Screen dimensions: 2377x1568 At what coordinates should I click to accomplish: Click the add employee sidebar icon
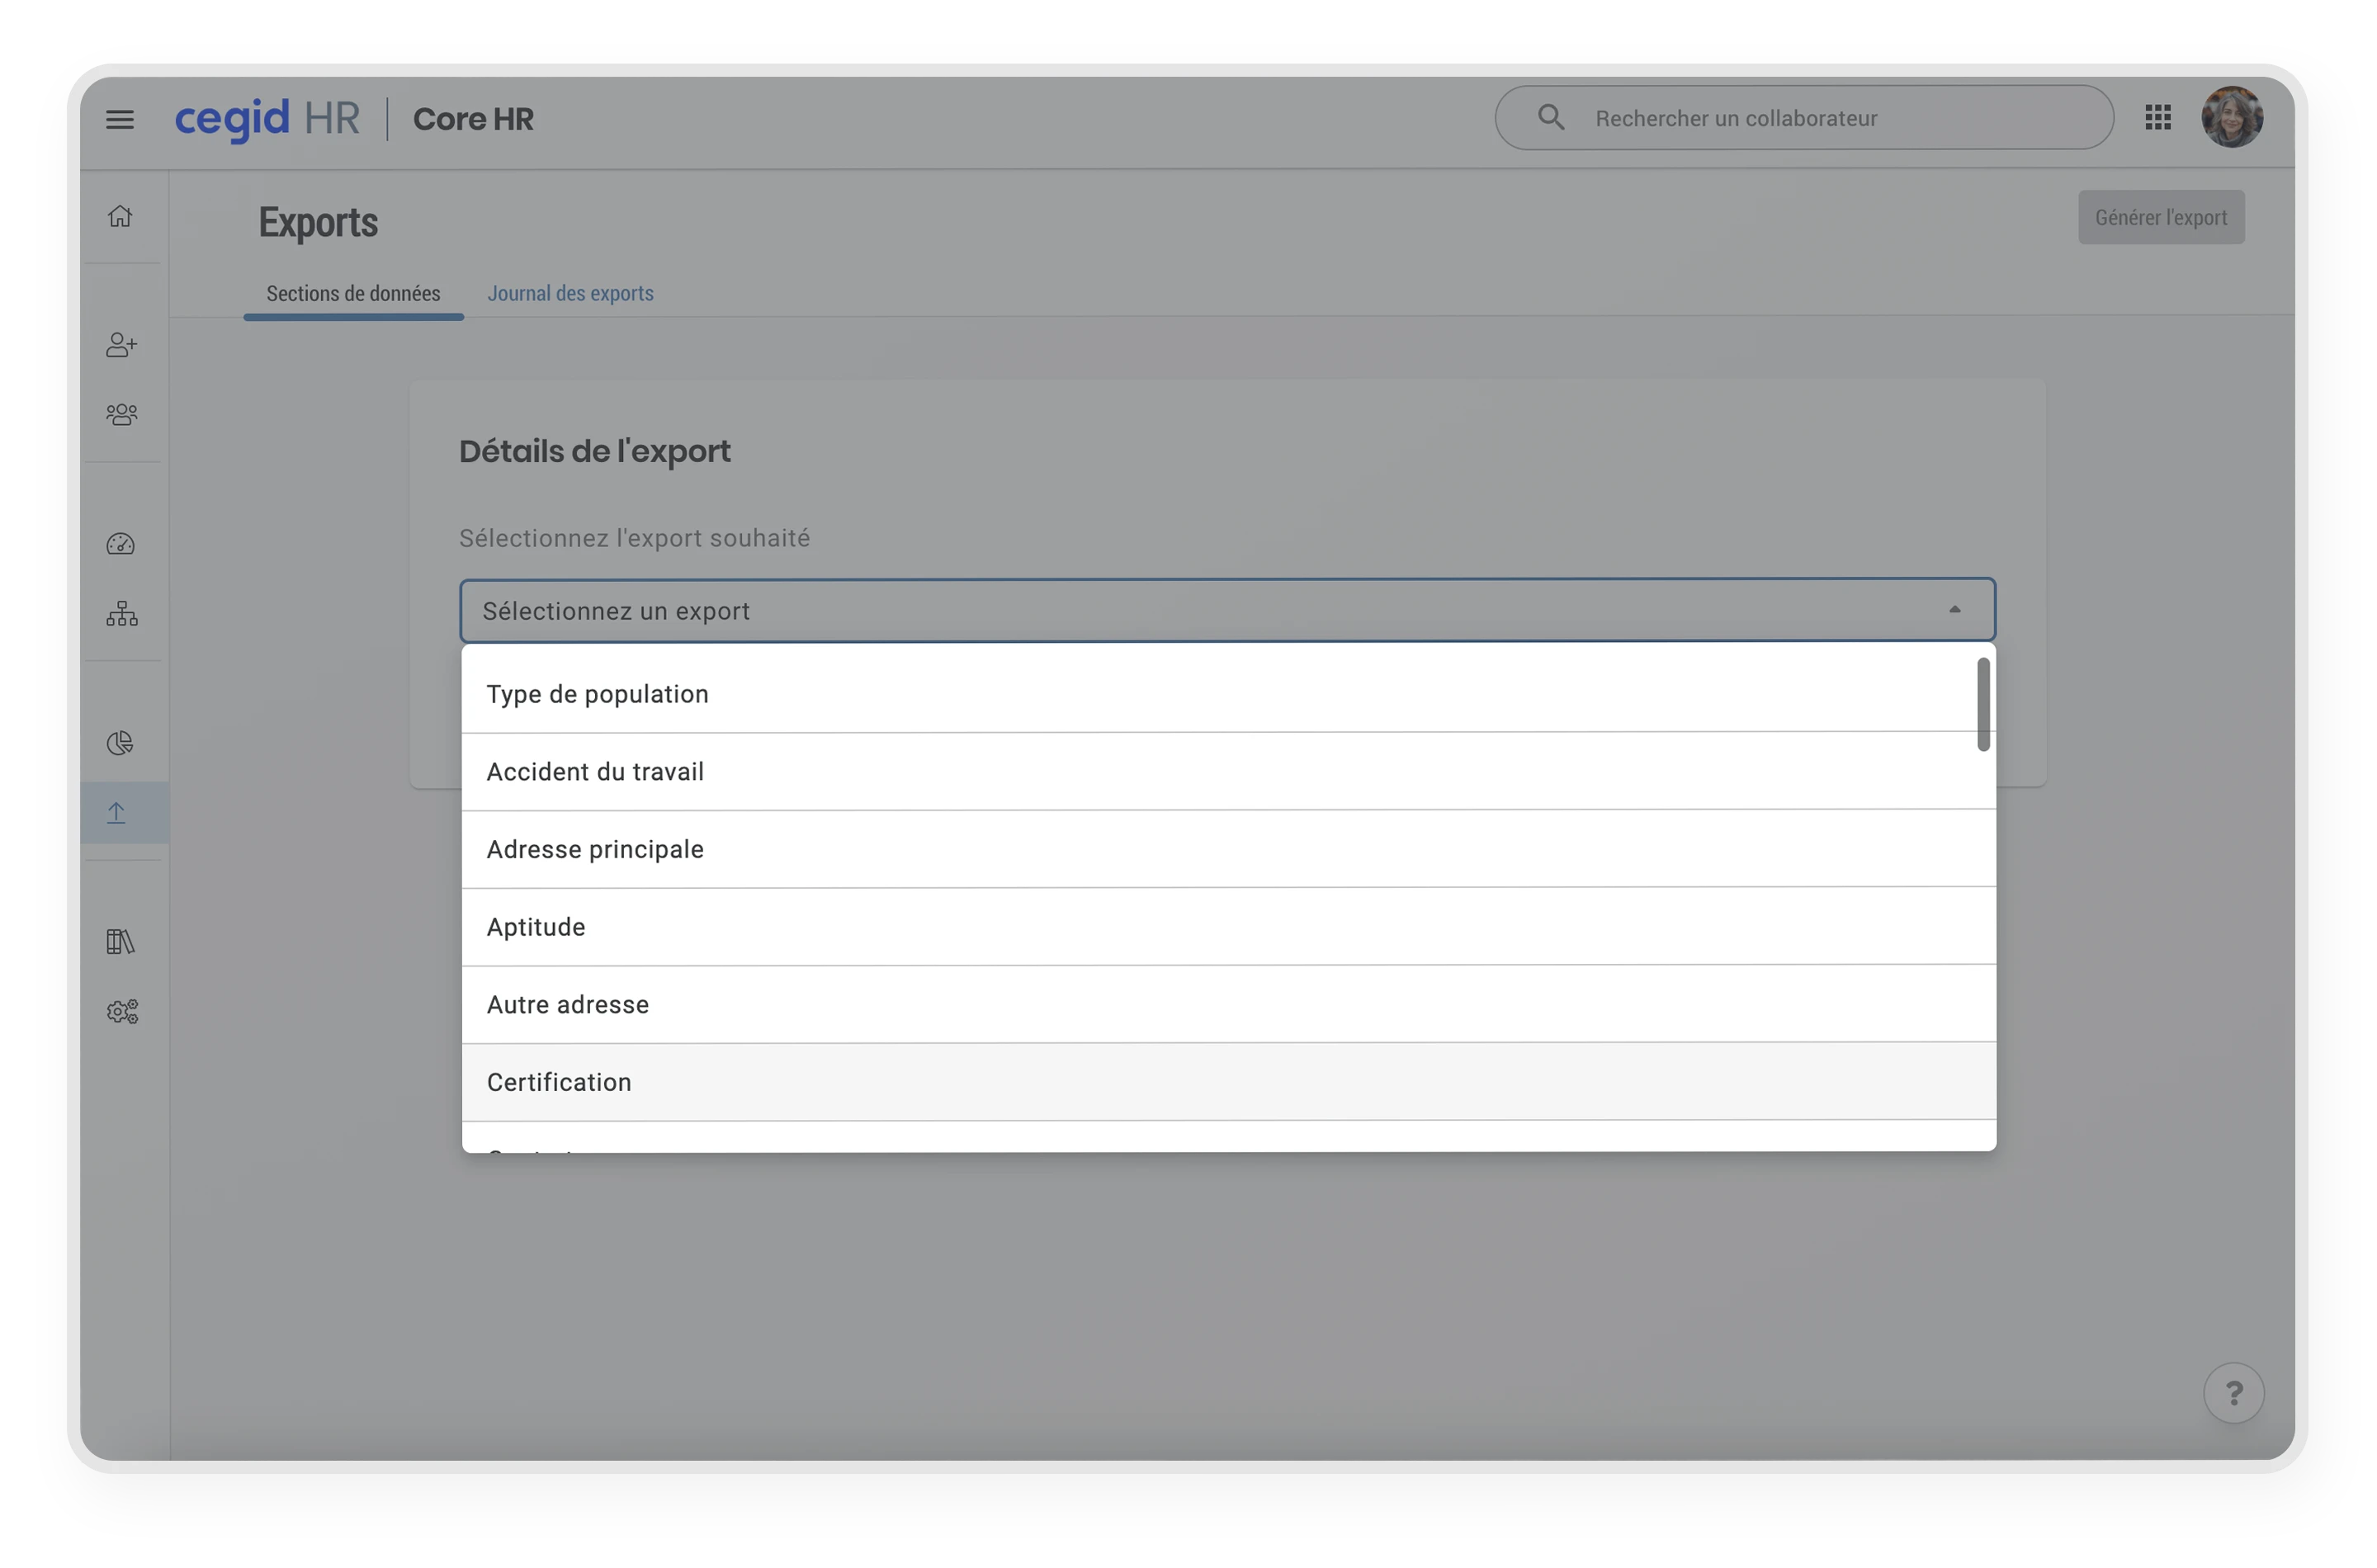point(121,345)
